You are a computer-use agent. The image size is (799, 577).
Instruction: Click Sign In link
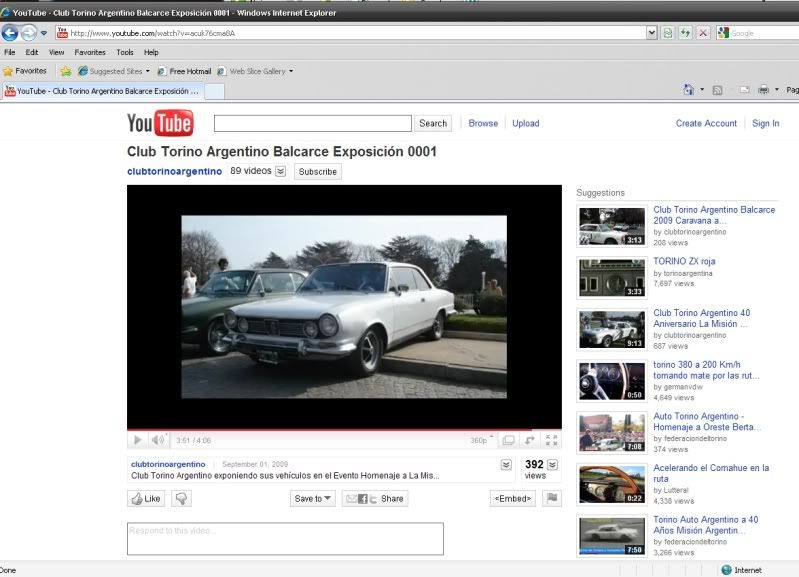(x=765, y=123)
